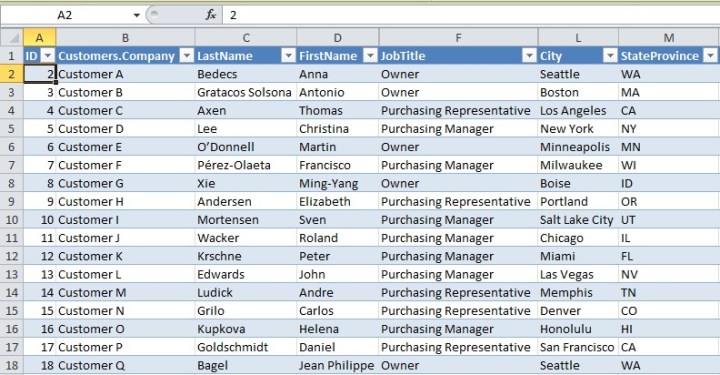Viewport: 720px width, 375px height.
Task: Click City cell San Francisco
Action: 578,347
